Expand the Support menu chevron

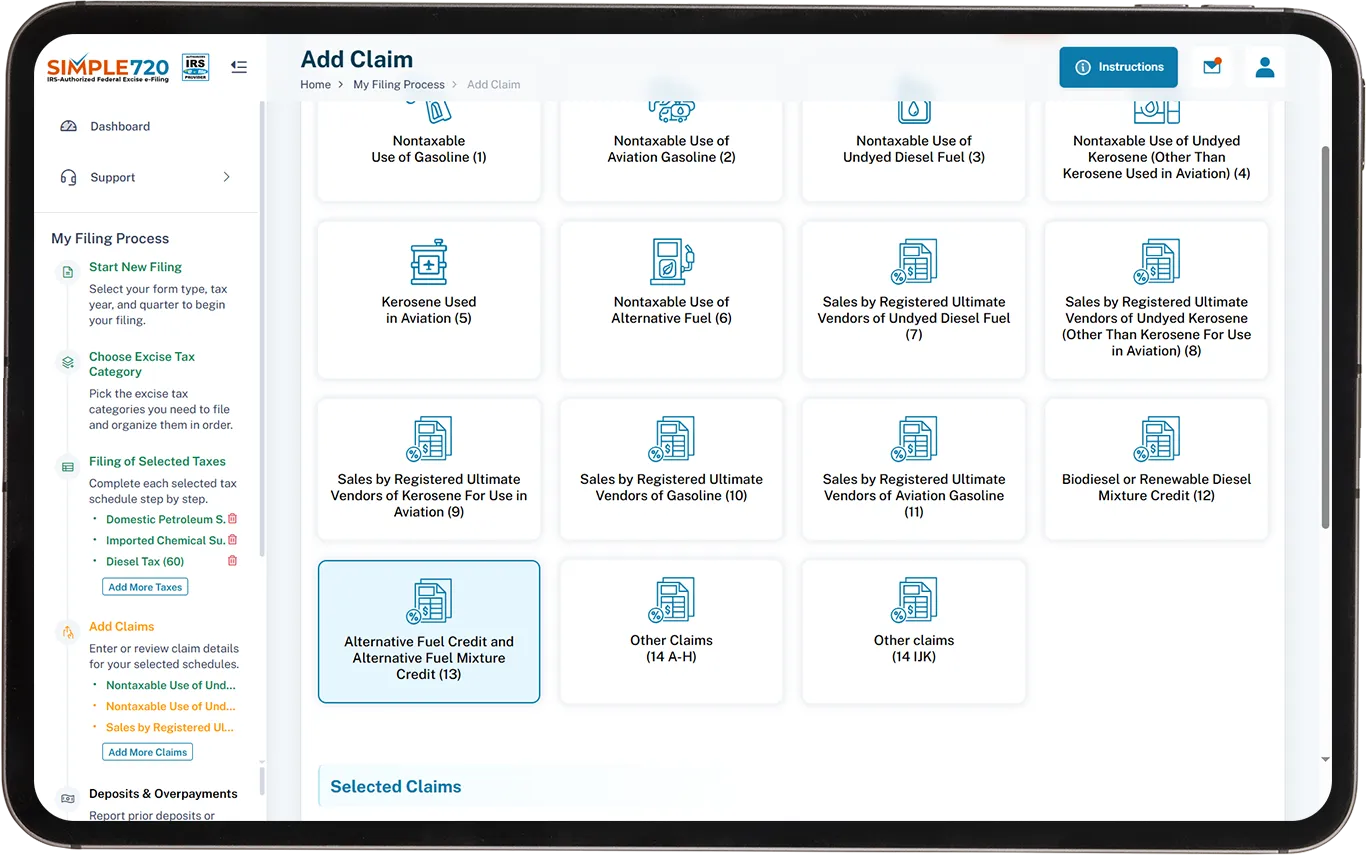[226, 177]
